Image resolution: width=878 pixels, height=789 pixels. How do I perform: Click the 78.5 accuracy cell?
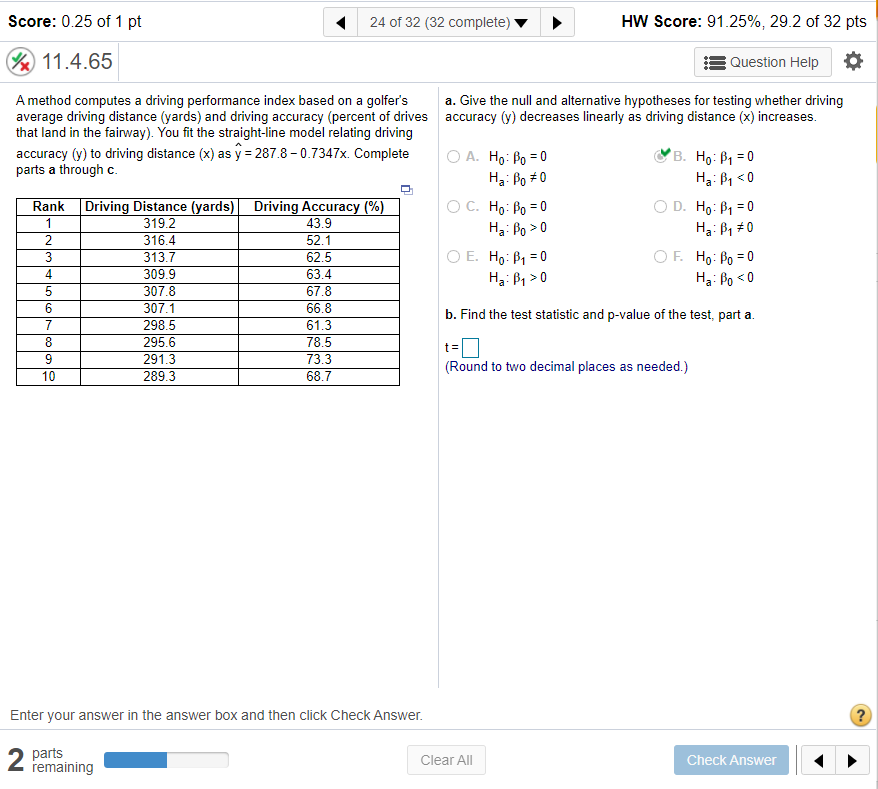pos(319,342)
